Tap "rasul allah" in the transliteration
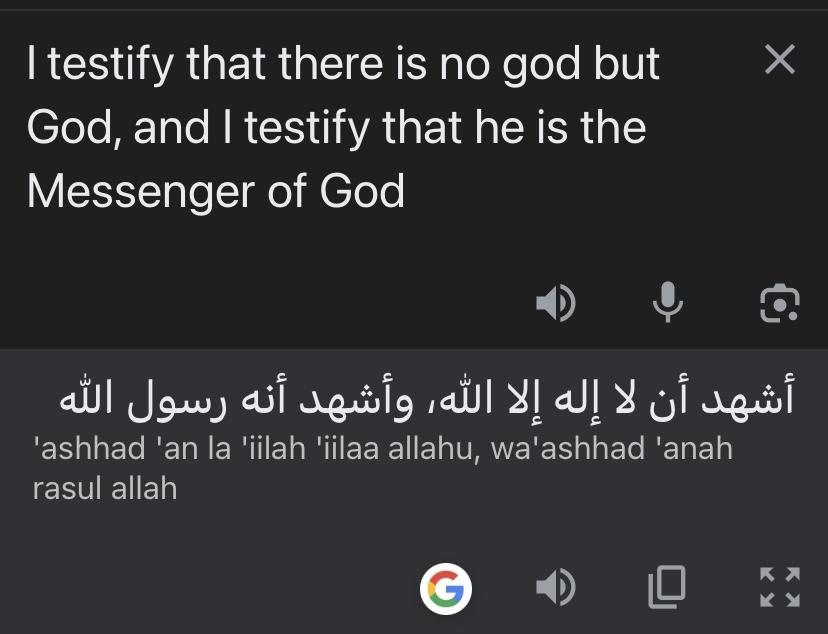Image resolution: width=828 pixels, height=634 pixels. coord(105,489)
